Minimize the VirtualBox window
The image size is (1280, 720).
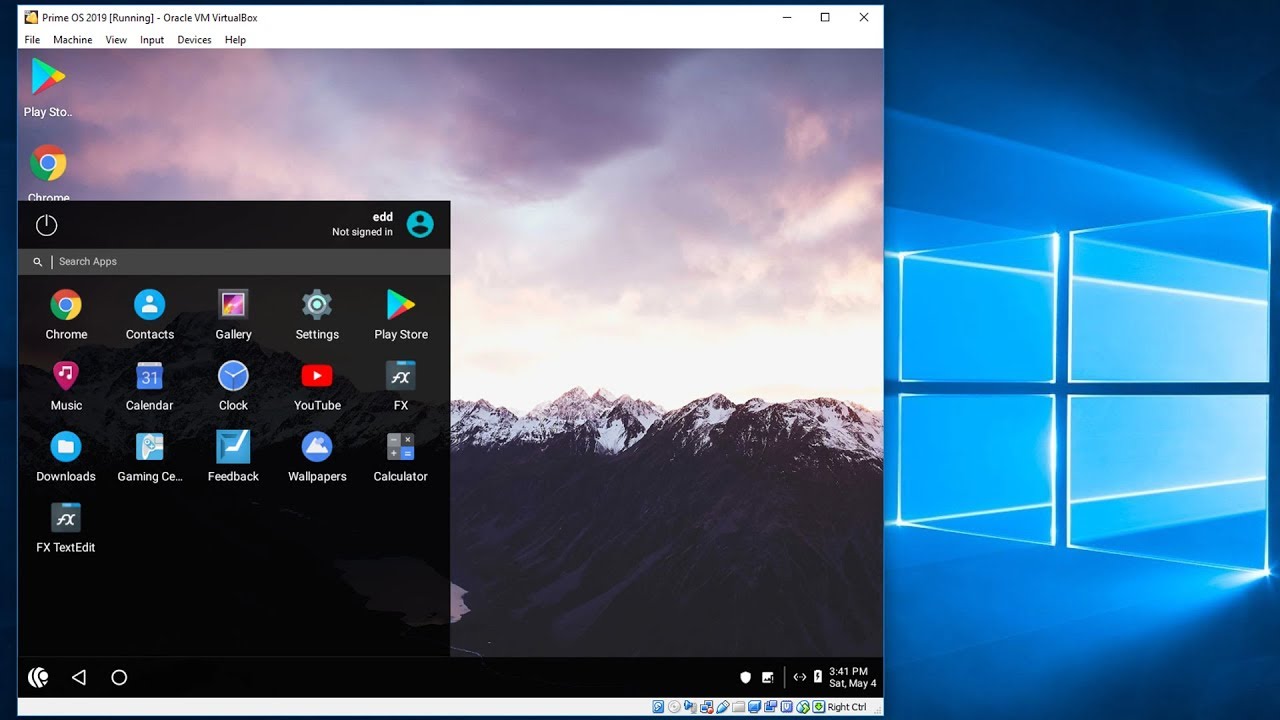pos(786,17)
